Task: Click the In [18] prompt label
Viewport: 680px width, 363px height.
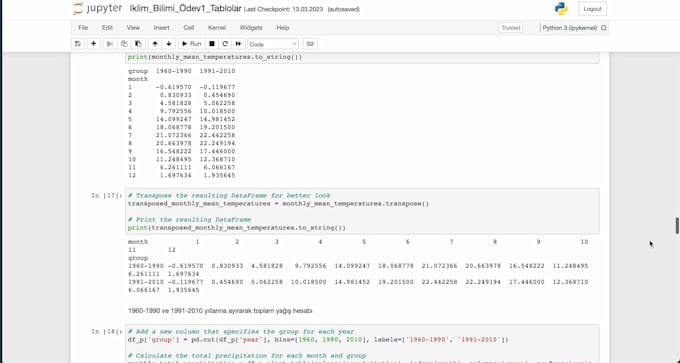Action: [x=106, y=332]
